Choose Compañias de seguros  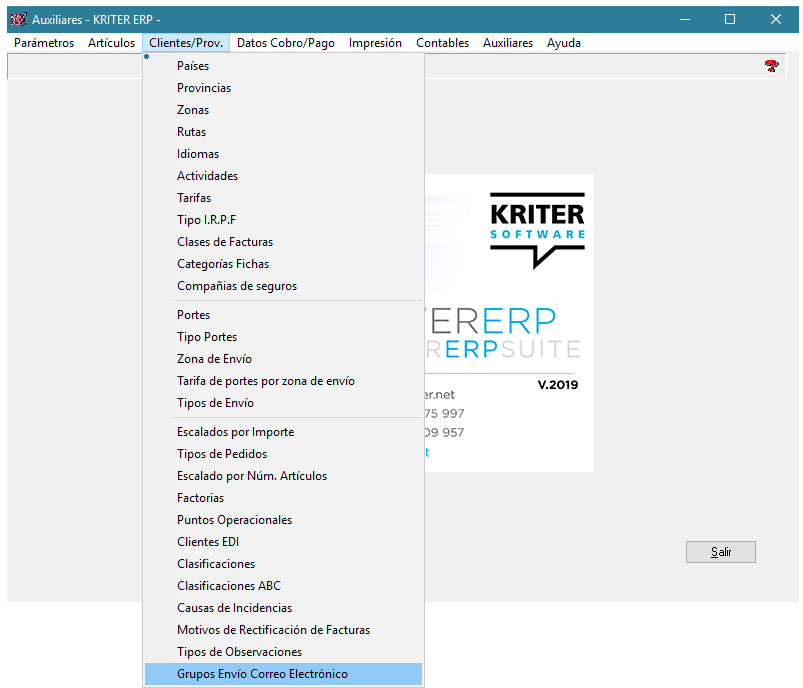coord(283,286)
